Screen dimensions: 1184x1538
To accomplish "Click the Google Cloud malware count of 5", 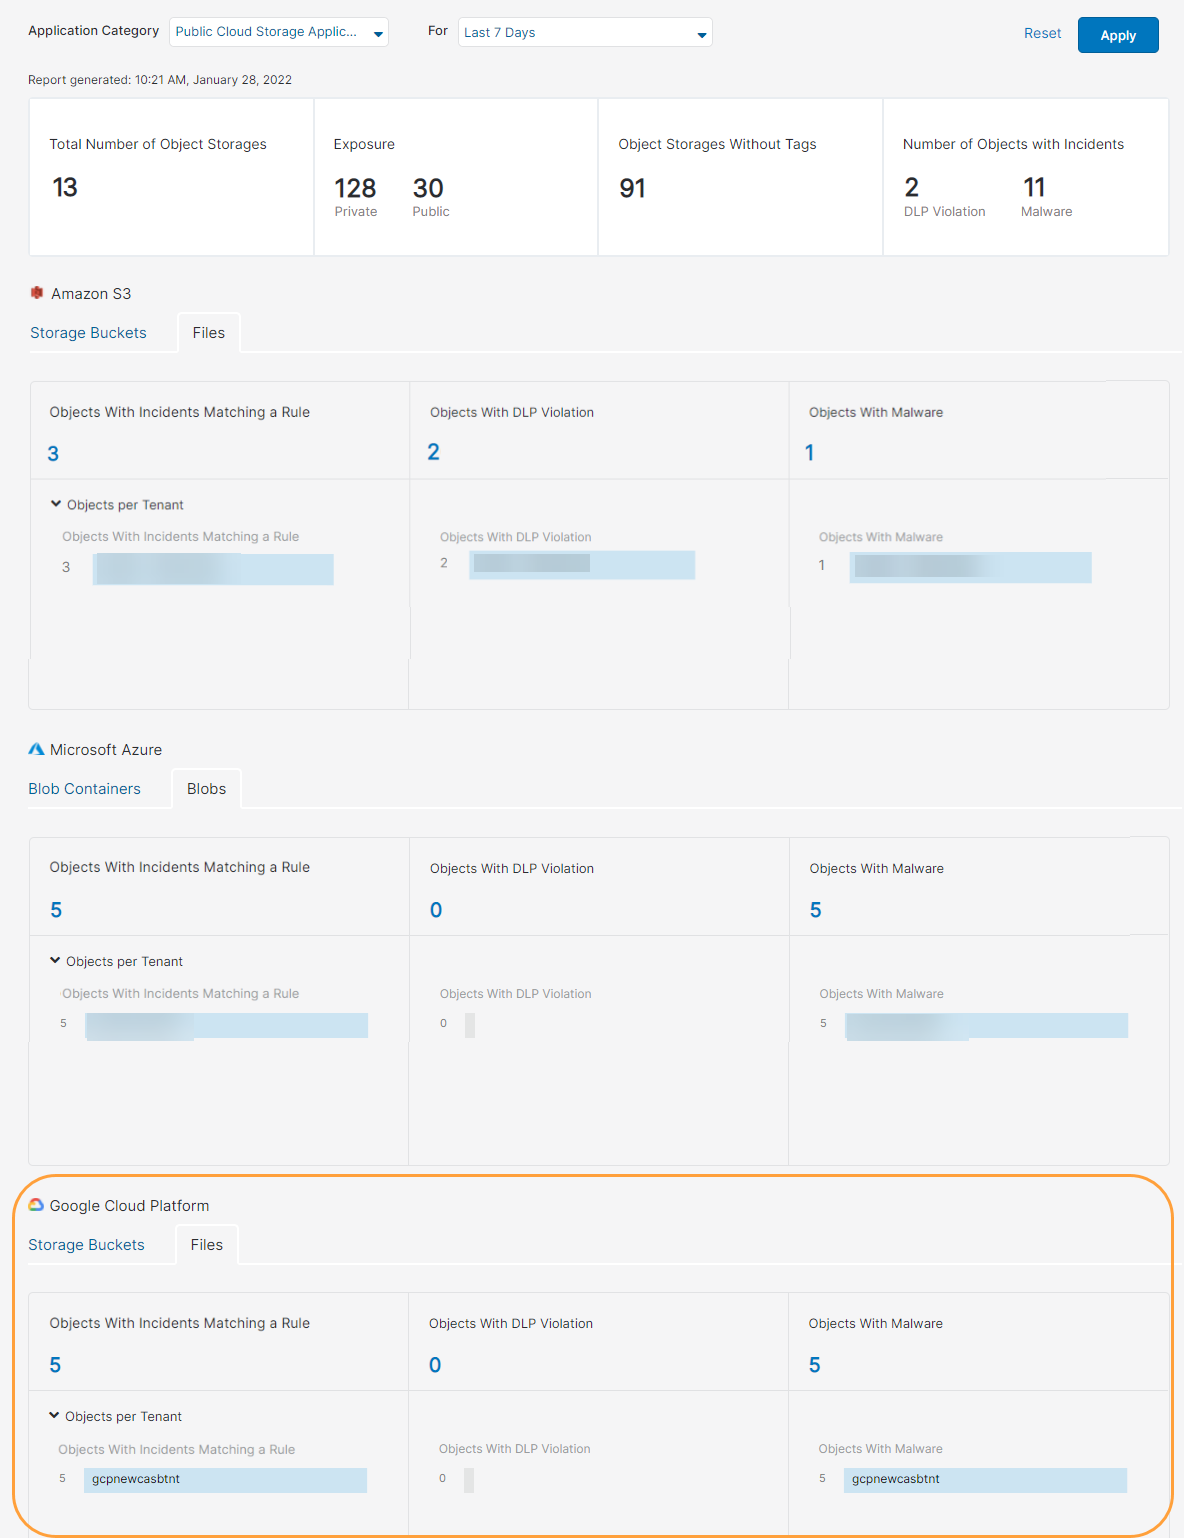I will pos(815,1364).
